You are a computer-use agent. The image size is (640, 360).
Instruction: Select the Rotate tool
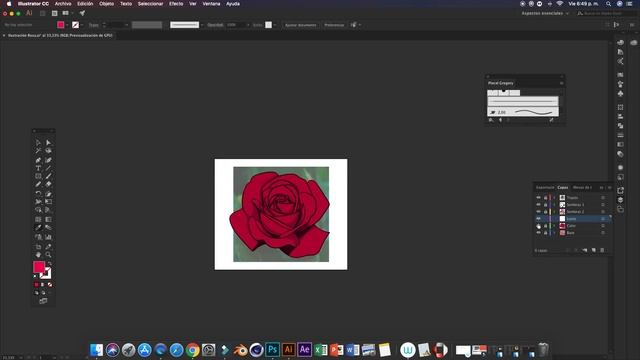(38, 193)
